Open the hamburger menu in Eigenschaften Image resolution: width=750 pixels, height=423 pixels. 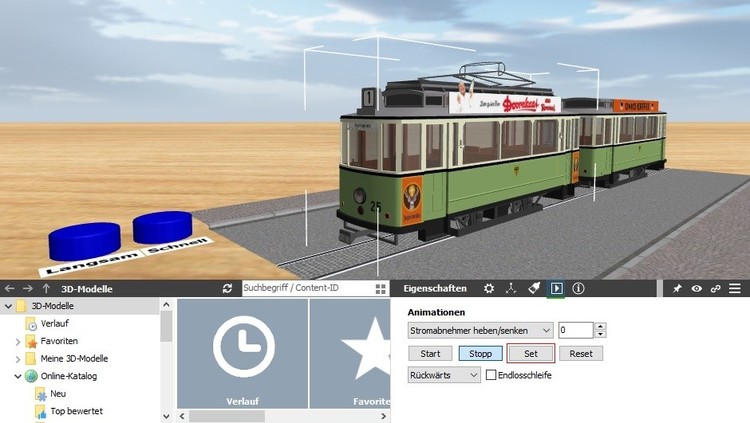[x=735, y=289]
